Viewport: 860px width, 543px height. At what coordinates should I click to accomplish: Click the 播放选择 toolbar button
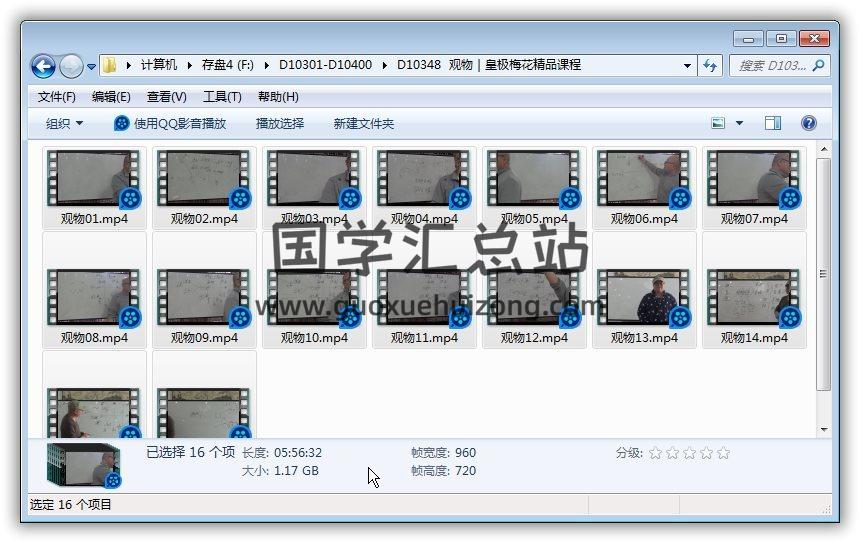click(280, 123)
